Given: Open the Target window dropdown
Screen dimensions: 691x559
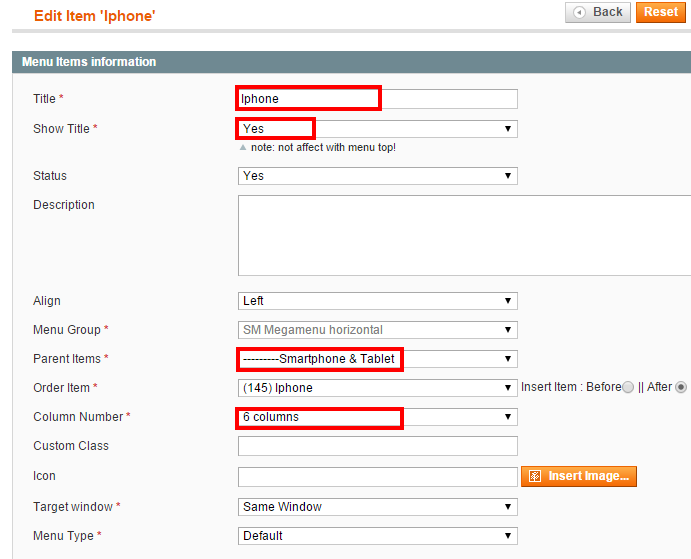Looking at the screenshot, I should [x=378, y=507].
